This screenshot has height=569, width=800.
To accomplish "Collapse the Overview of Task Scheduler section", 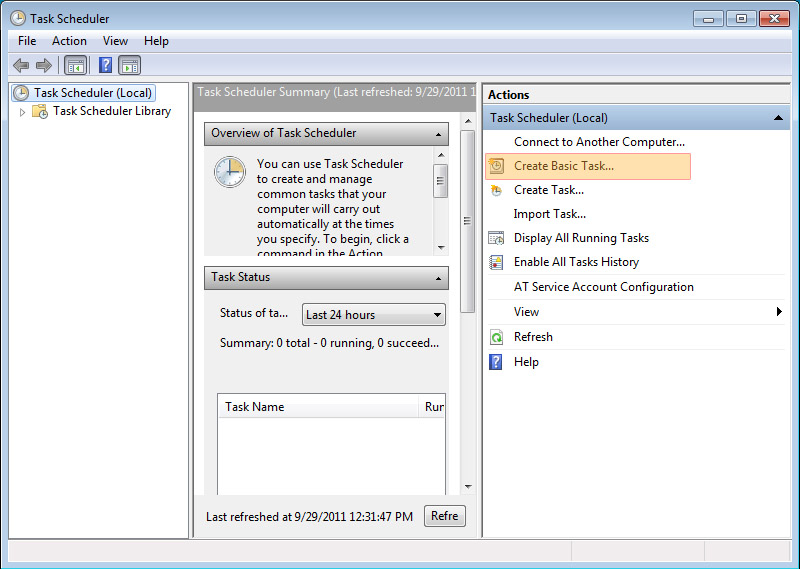I will 438,134.
